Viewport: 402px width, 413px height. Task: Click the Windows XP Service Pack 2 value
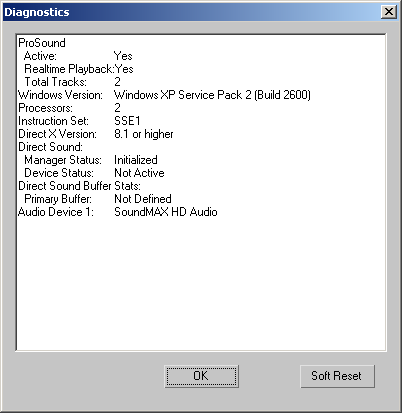(212, 95)
